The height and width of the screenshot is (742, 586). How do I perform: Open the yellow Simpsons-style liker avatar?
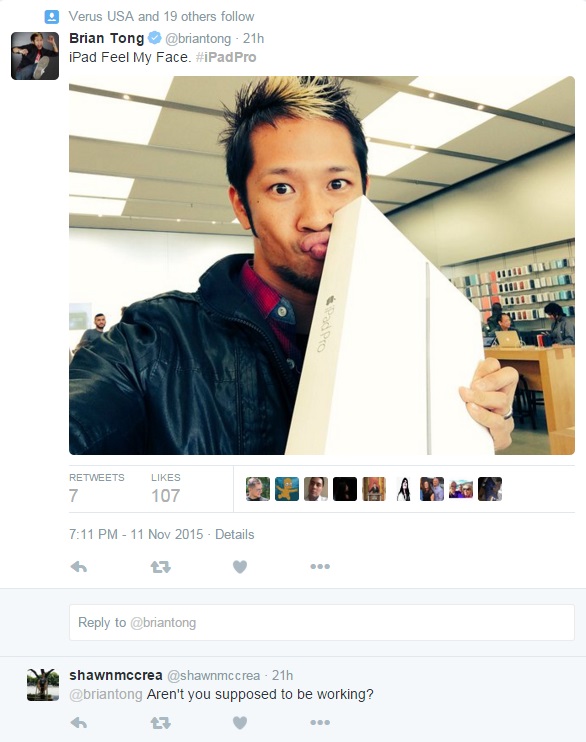click(x=287, y=489)
